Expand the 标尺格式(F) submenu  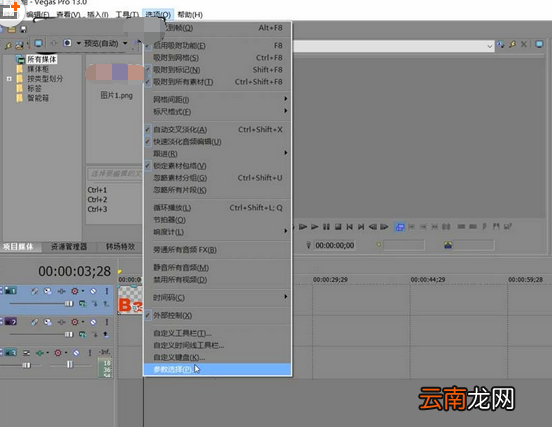[217, 112]
